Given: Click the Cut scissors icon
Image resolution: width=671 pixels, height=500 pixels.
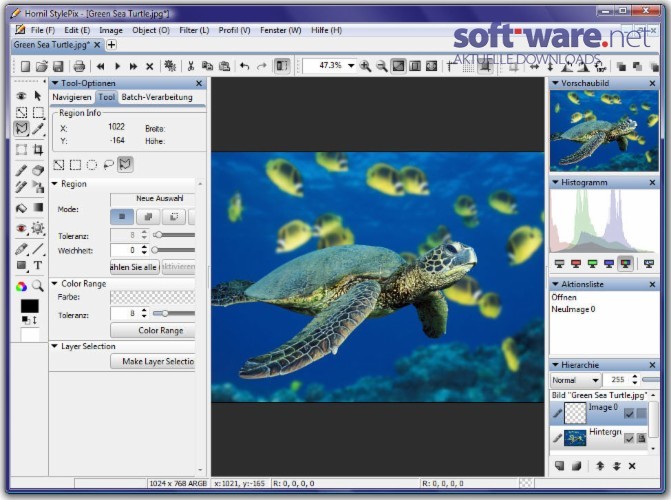Looking at the screenshot, I should point(191,66).
